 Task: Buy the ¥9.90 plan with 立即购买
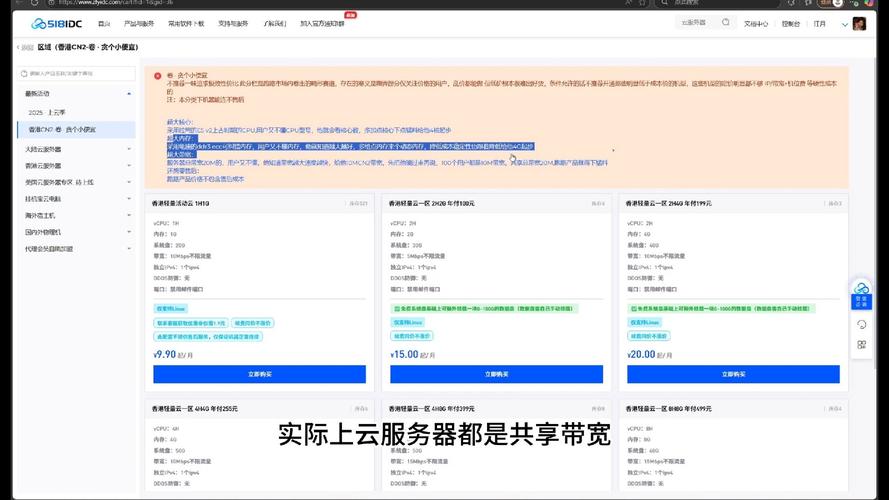click(259, 374)
